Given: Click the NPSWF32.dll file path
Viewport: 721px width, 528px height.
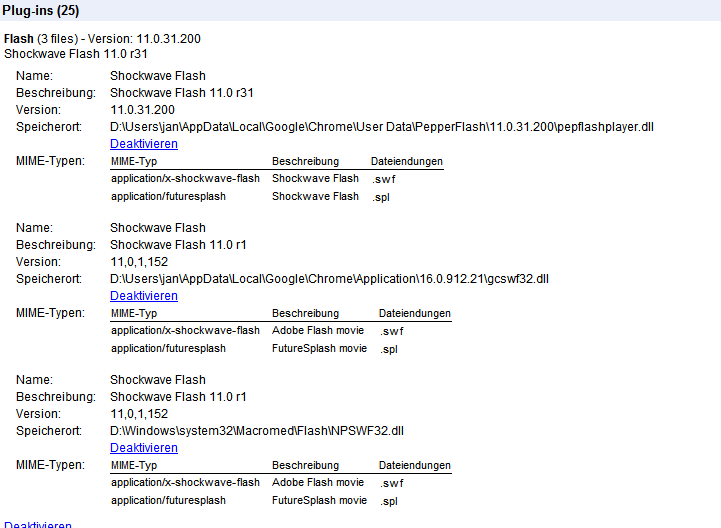Looking at the screenshot, I should 257,431.
